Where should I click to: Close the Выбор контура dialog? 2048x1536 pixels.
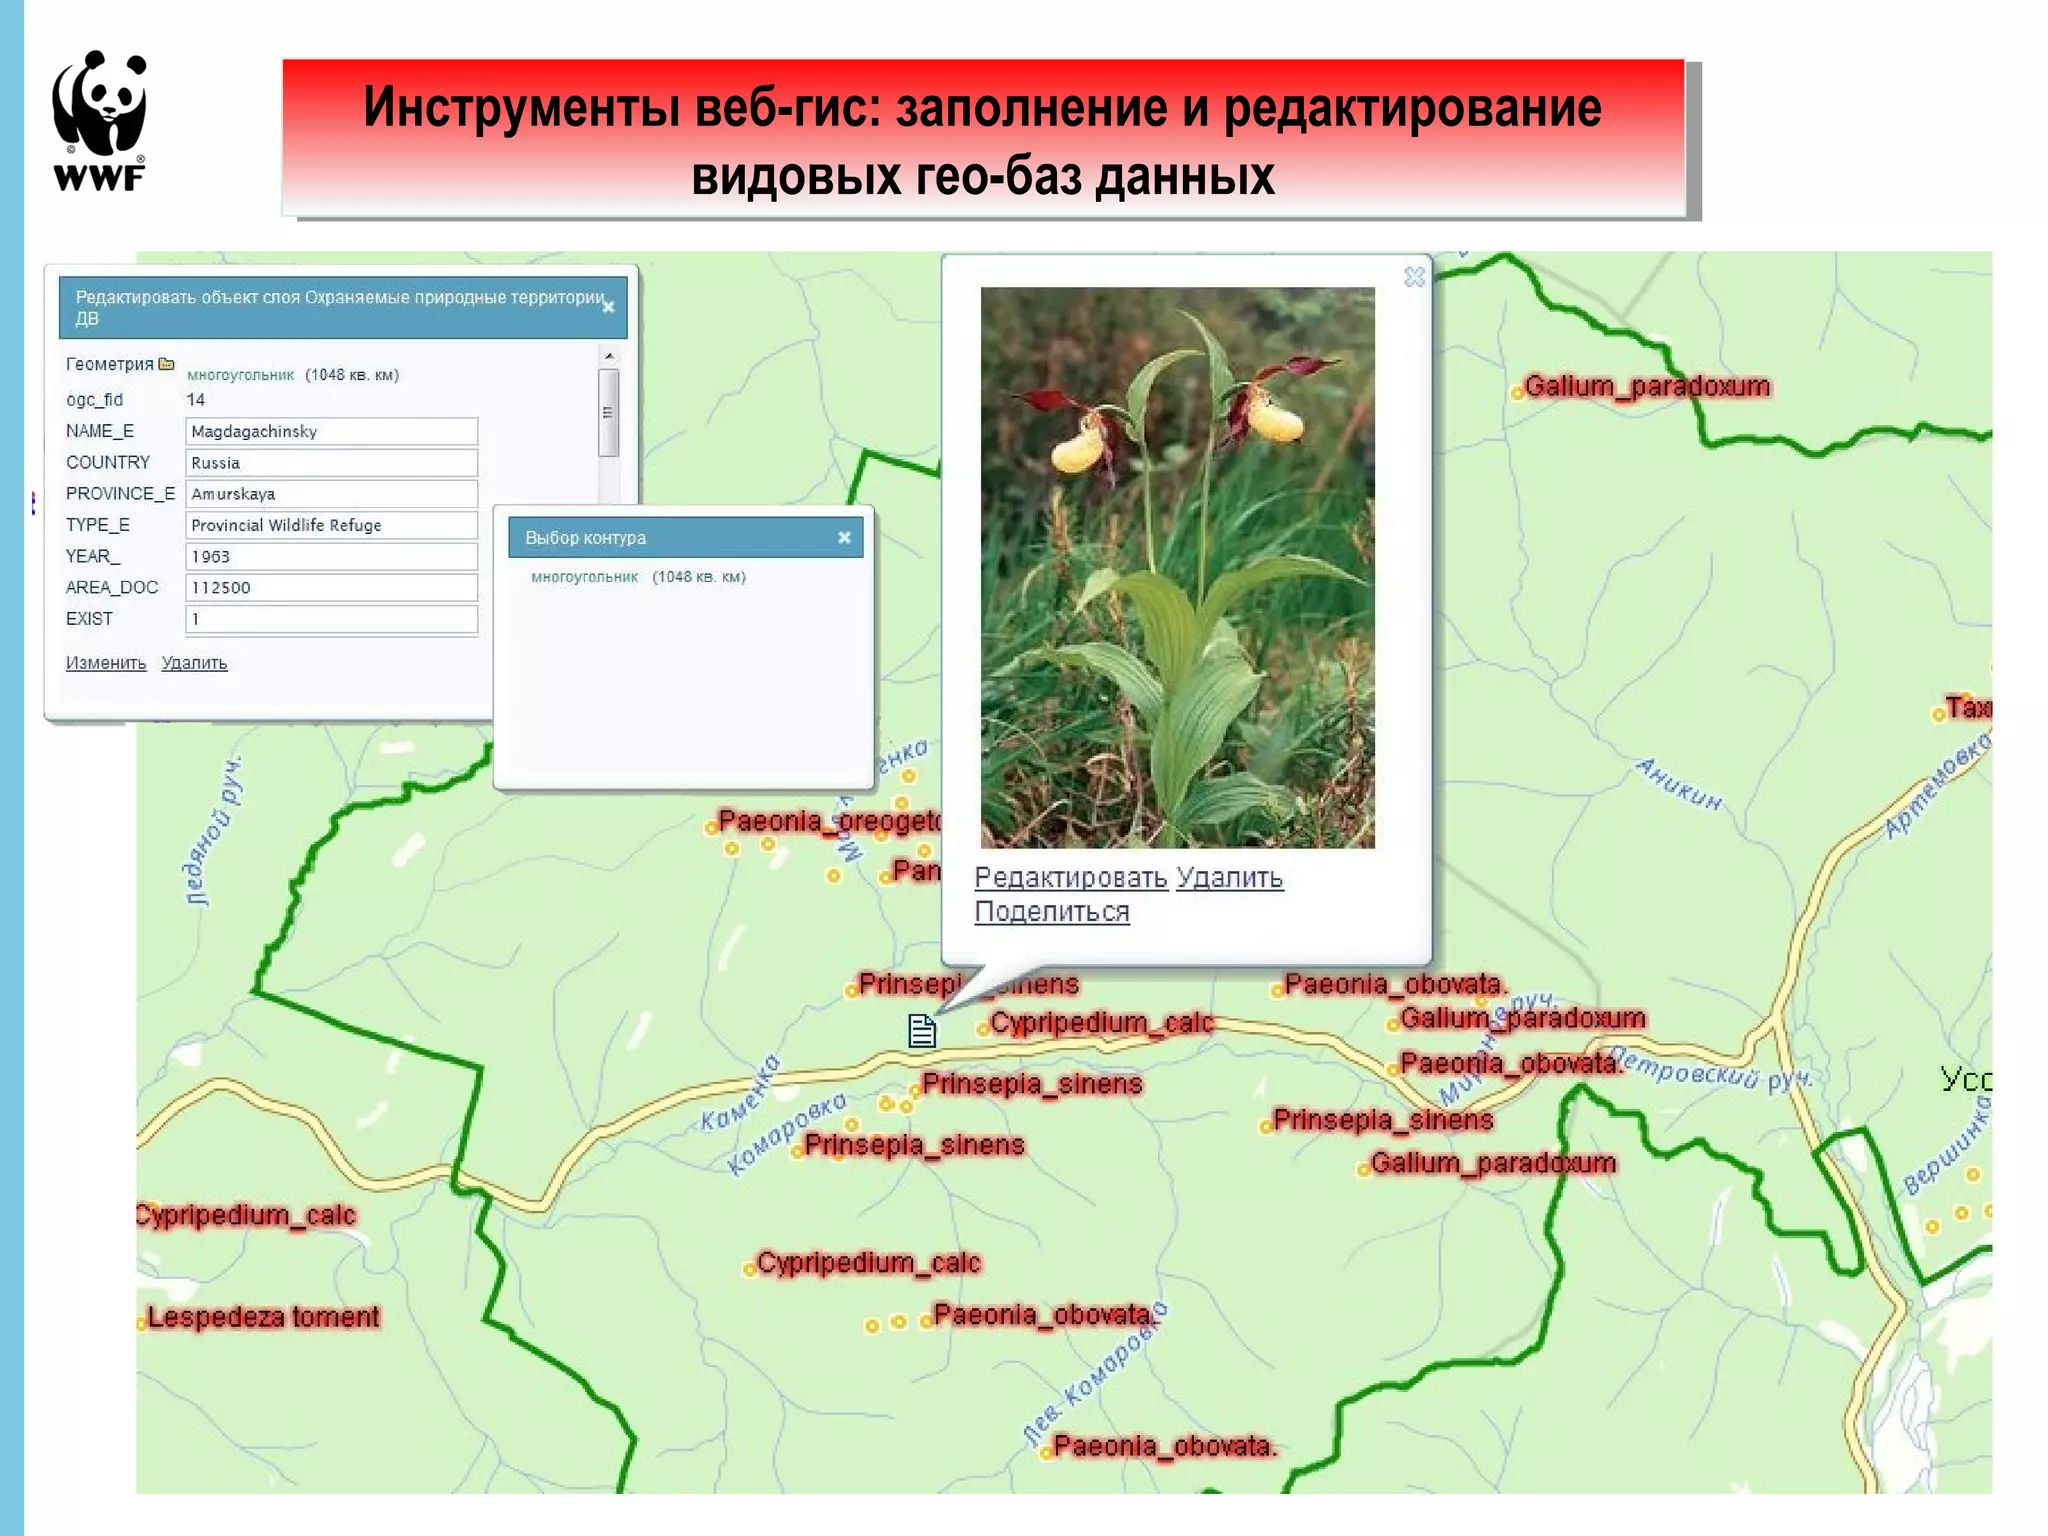pos(844,538)
